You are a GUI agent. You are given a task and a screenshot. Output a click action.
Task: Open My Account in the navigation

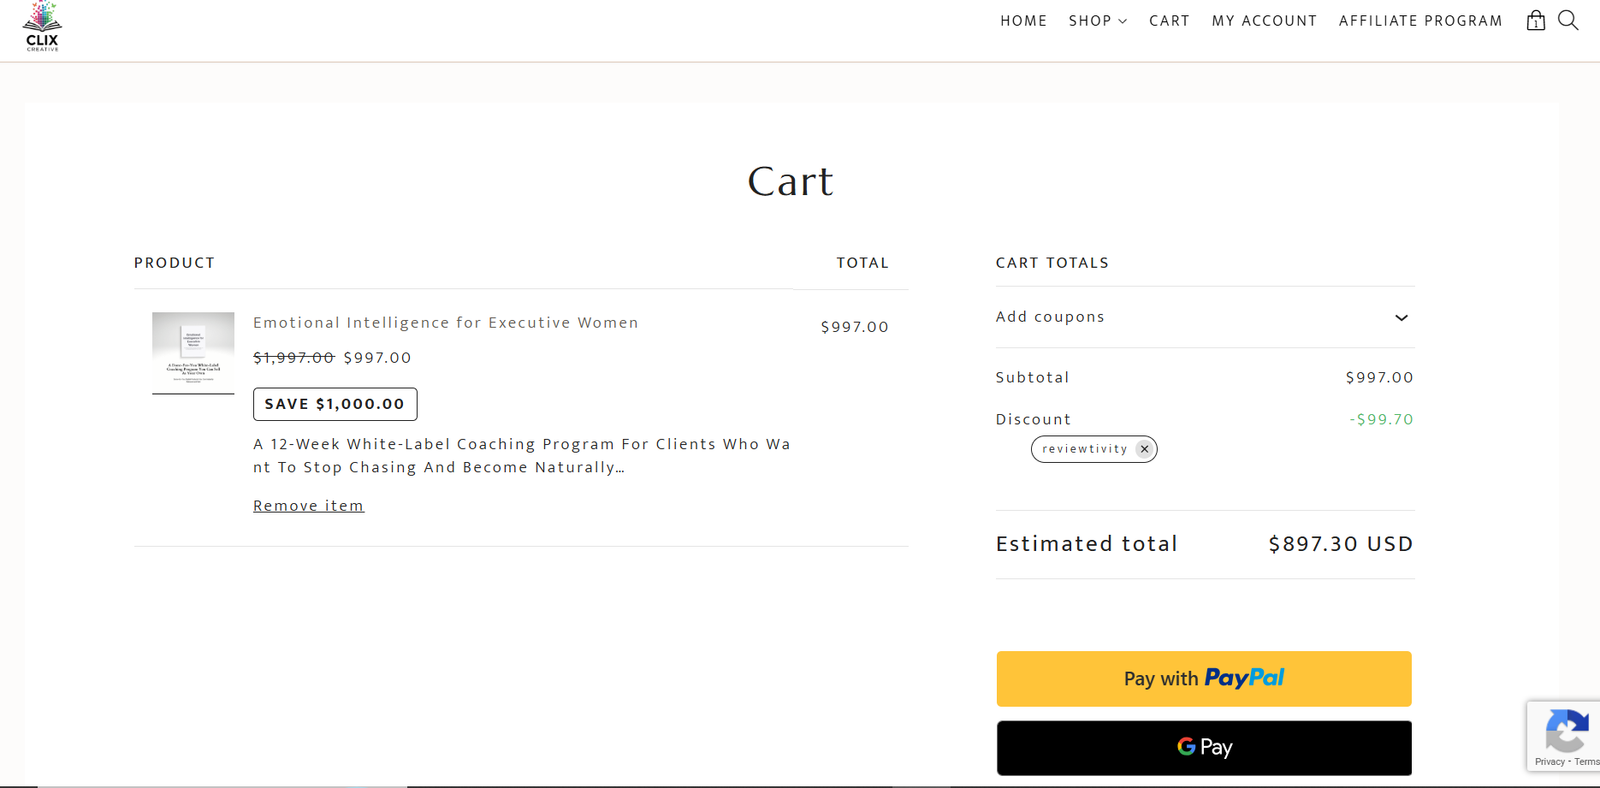(1264, 21)
